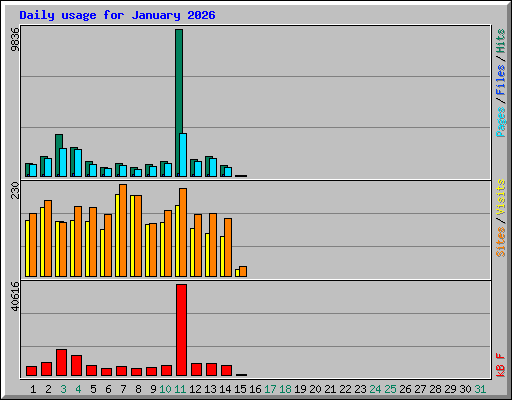
Task: Click the 40616 axis value
Action: 15,296
